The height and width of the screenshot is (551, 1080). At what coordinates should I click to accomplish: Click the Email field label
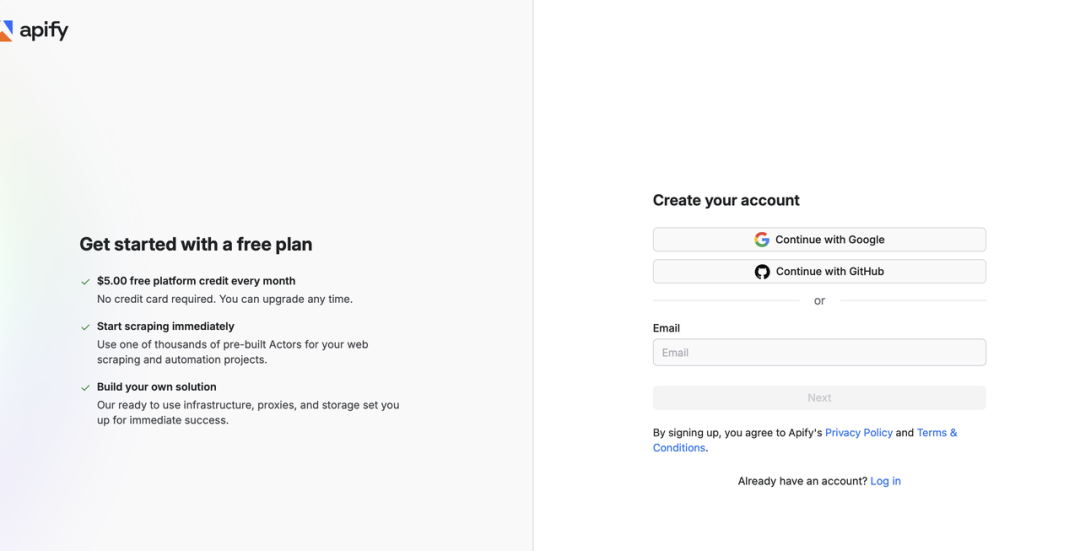[666, 328]
